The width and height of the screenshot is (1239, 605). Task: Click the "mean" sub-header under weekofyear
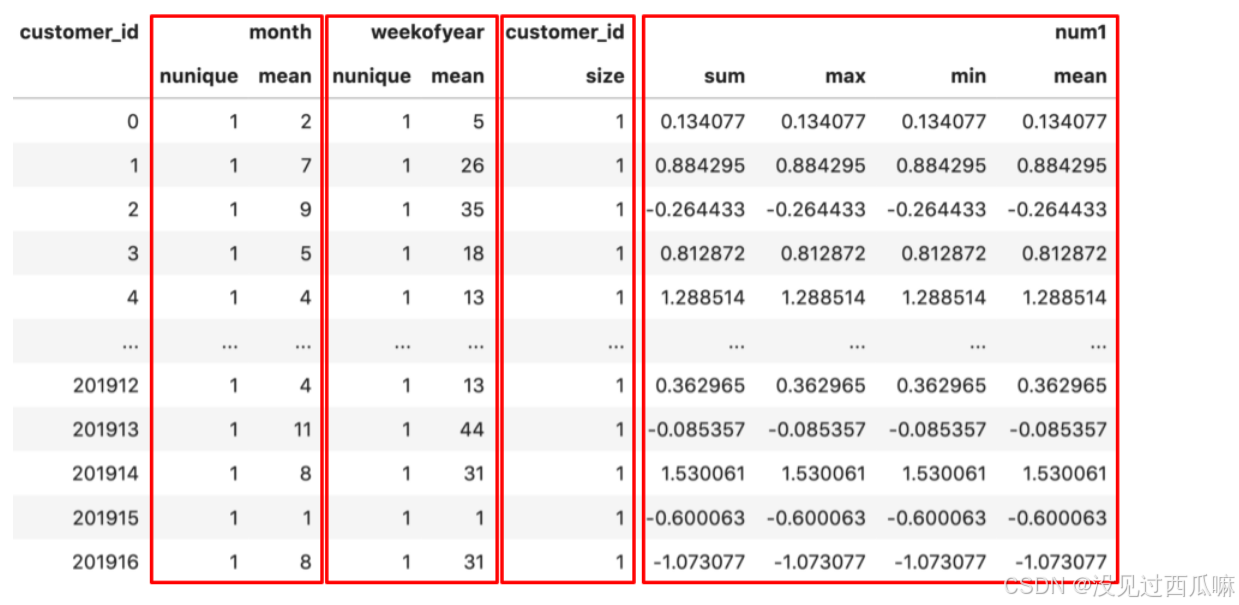(x=457, y=76)
